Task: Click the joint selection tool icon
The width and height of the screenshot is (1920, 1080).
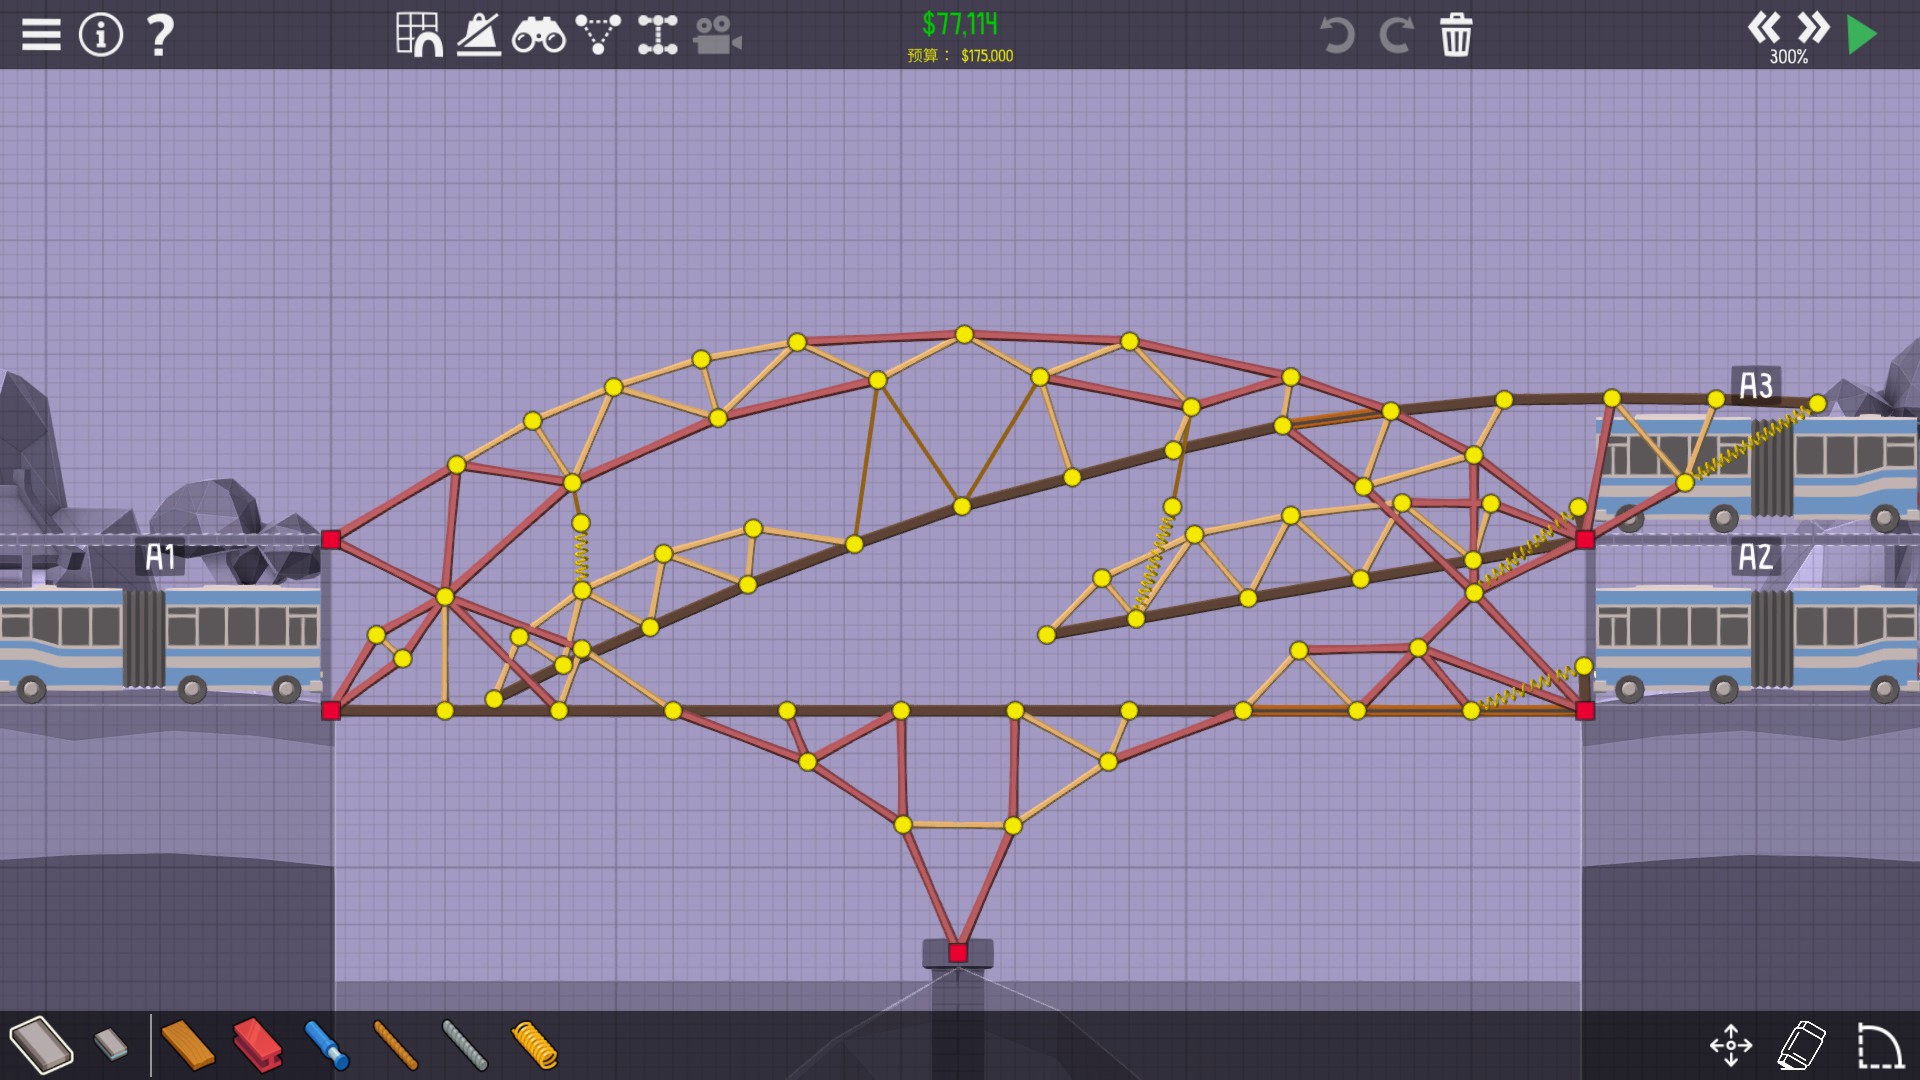Action: 657,35
